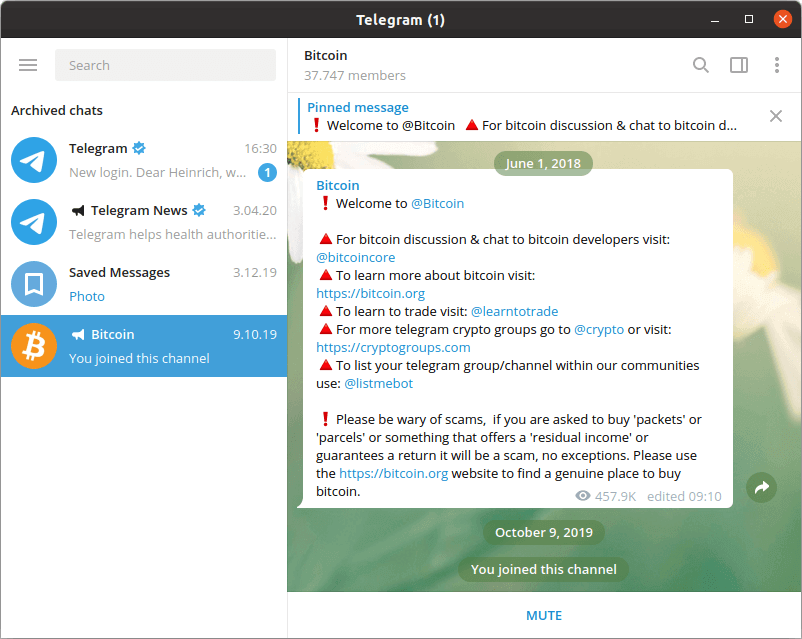Select the Telegram News chat title

point(139,210)
